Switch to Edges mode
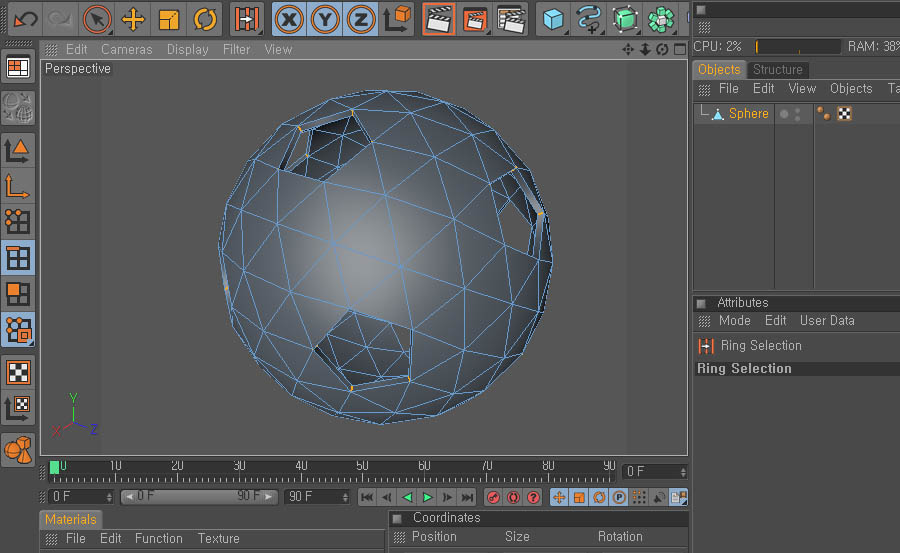The image size is (900, 553). coord(18,258)
